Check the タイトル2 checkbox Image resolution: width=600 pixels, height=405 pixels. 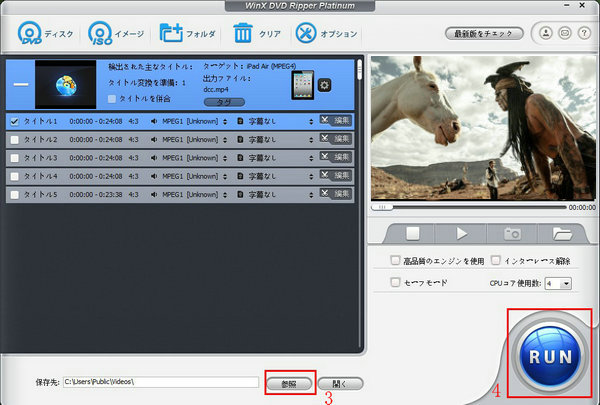(15, 140)
